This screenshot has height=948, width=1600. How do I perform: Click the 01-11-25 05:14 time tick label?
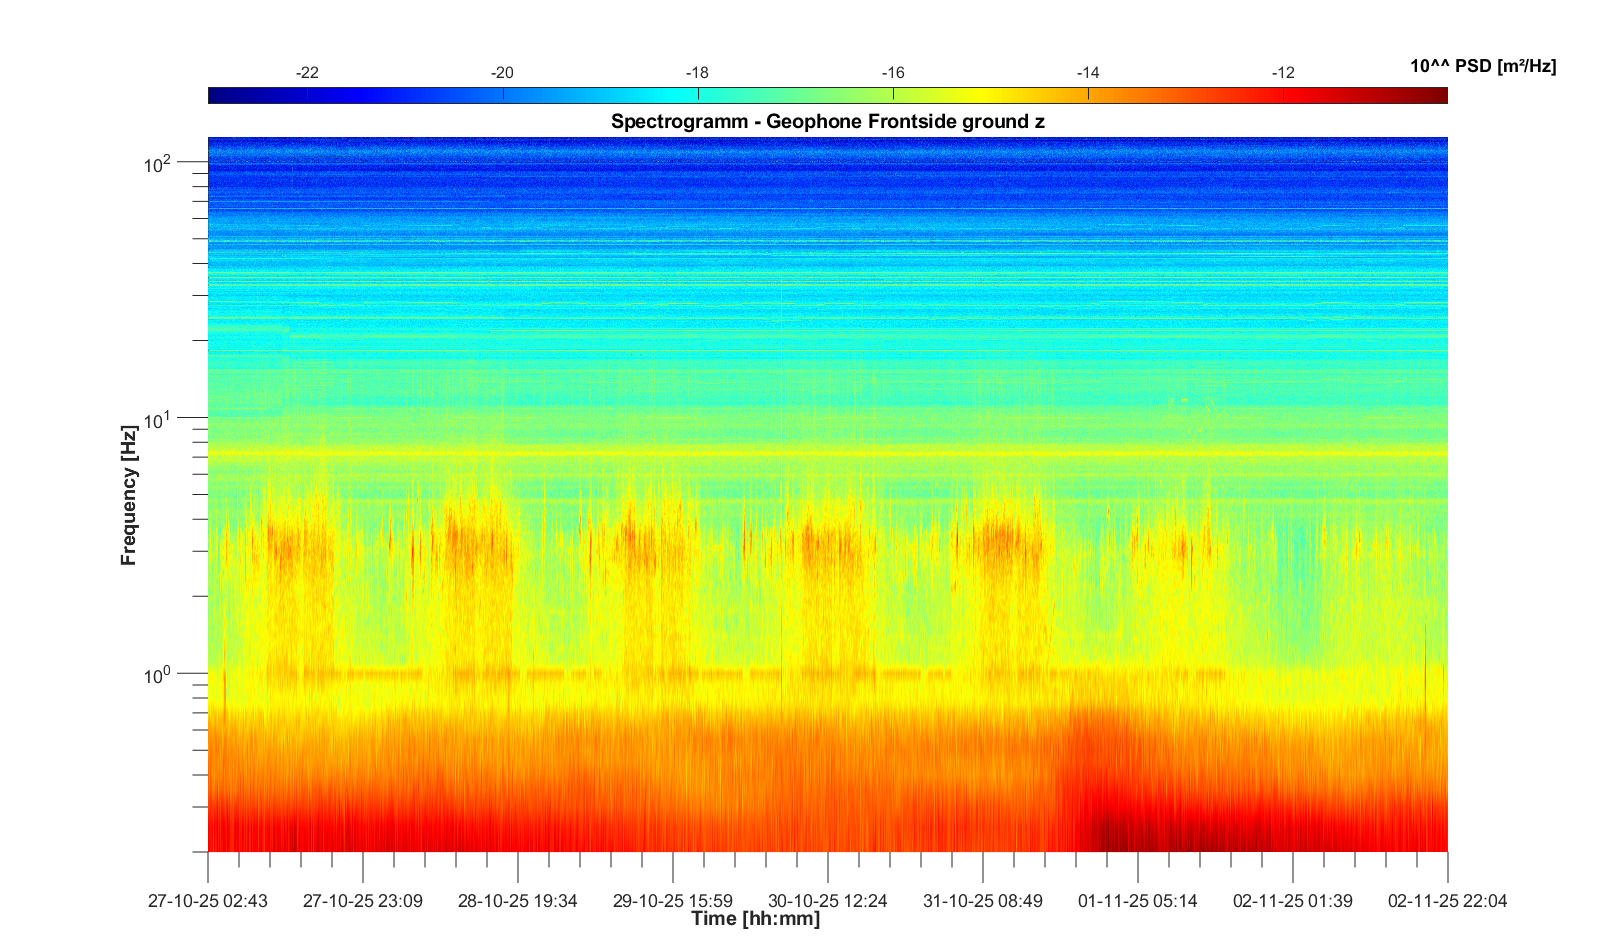[1137, 901]
